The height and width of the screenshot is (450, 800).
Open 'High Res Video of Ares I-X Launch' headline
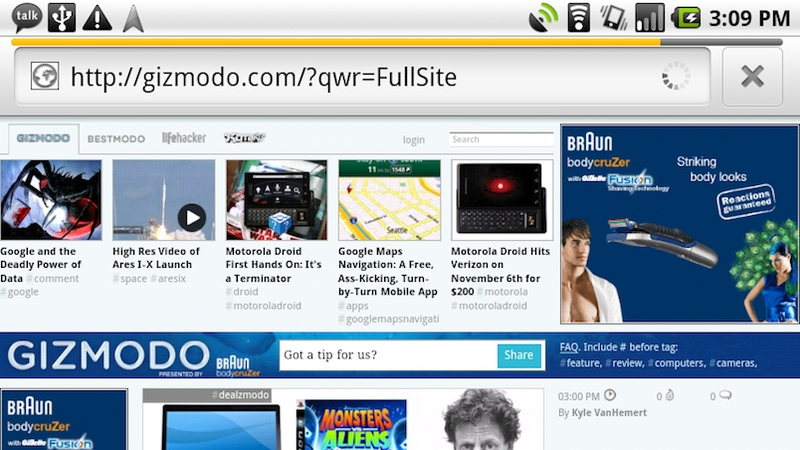(156, 258)
